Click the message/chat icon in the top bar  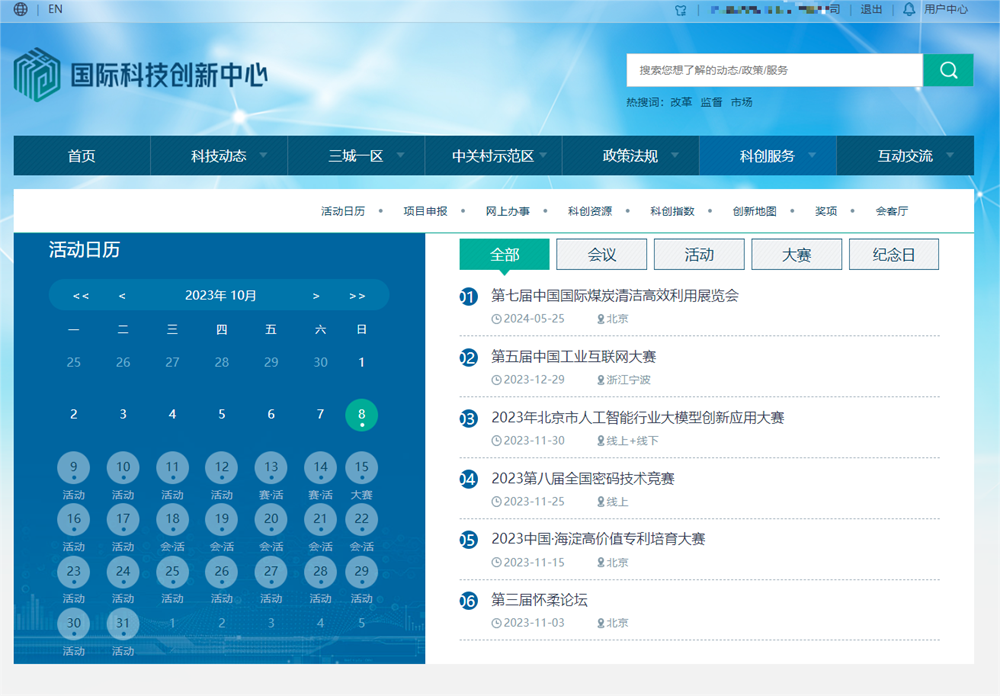[x=680, y=10]
